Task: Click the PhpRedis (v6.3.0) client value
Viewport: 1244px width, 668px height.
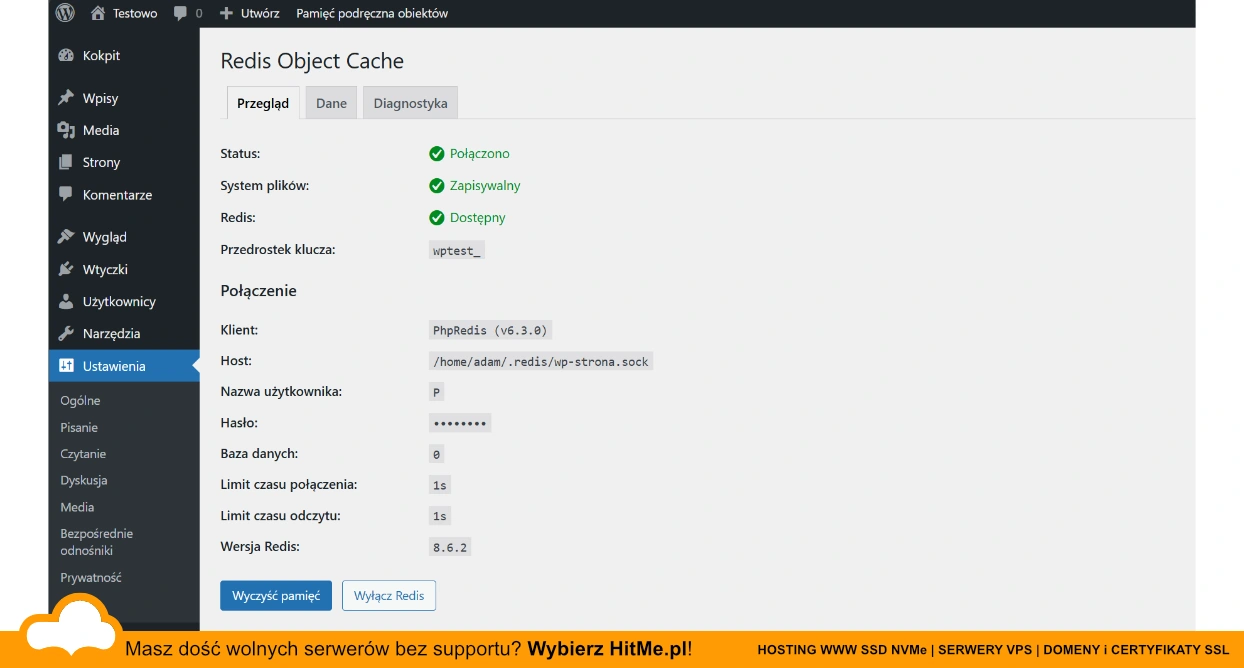Action: point(491,330)
